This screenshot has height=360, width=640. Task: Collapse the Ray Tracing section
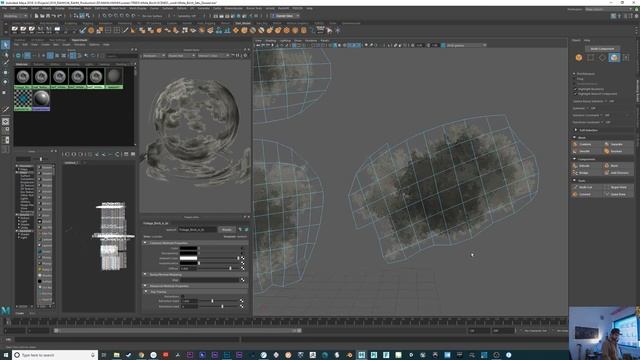[145, 292]
